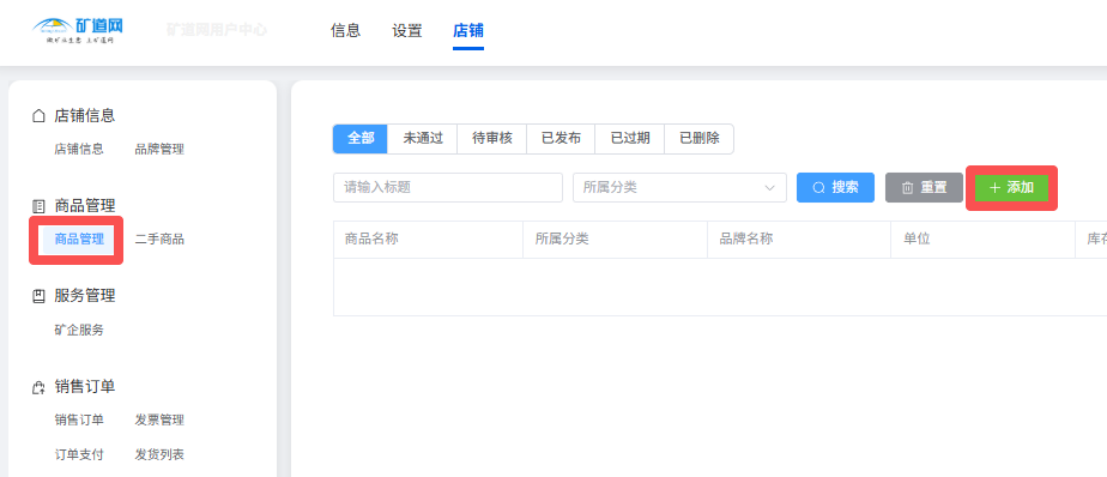Click the 店铺信息 house icon in sidebar
The width and height of the screenshot is (1107, 477).
(39, 116)
